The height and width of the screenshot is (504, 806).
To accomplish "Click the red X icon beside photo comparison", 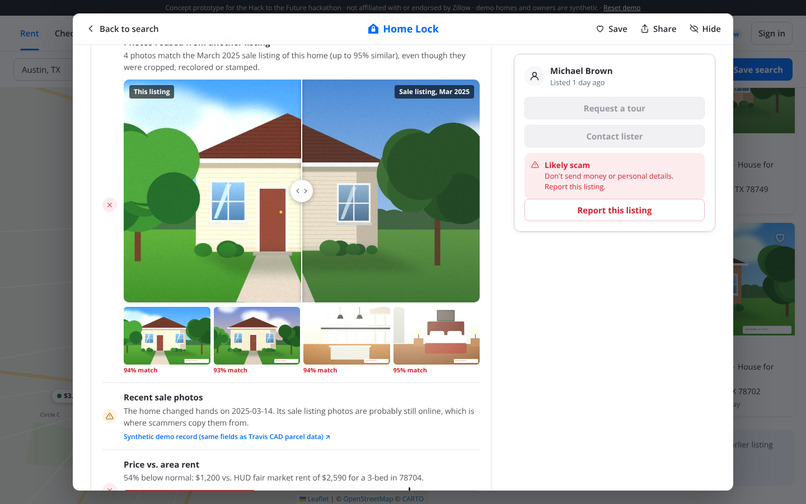I will 109,205.
